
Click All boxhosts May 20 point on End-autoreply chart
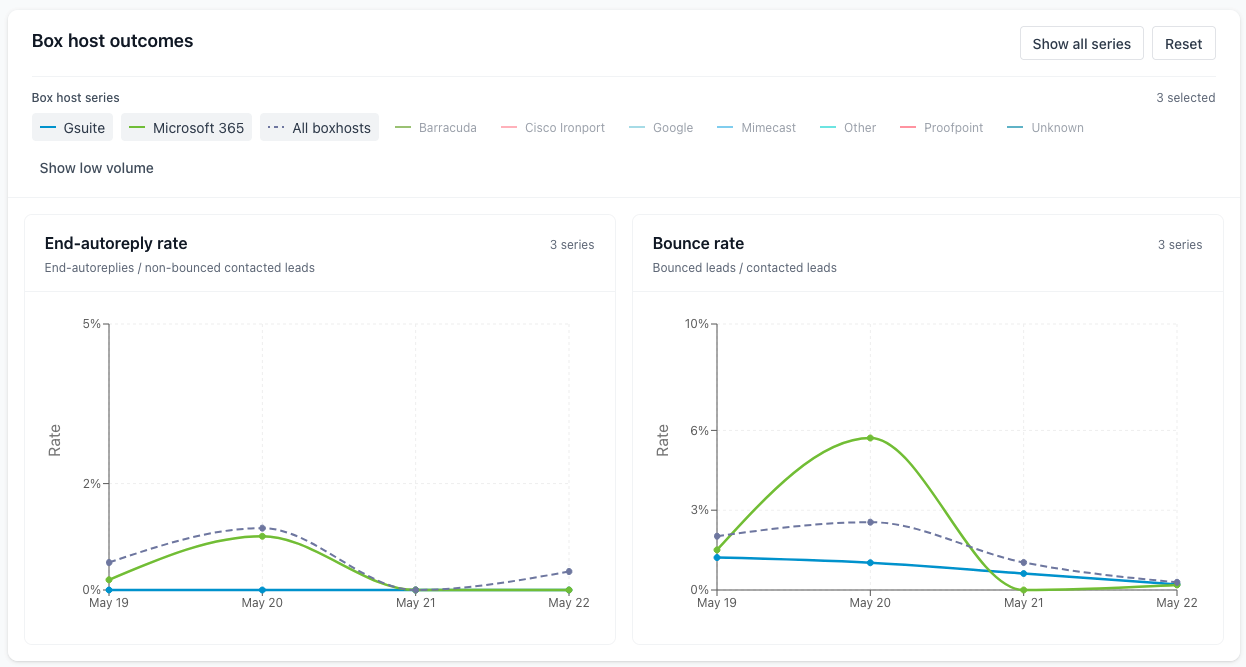pyautogui.click(x=262, y=528)
